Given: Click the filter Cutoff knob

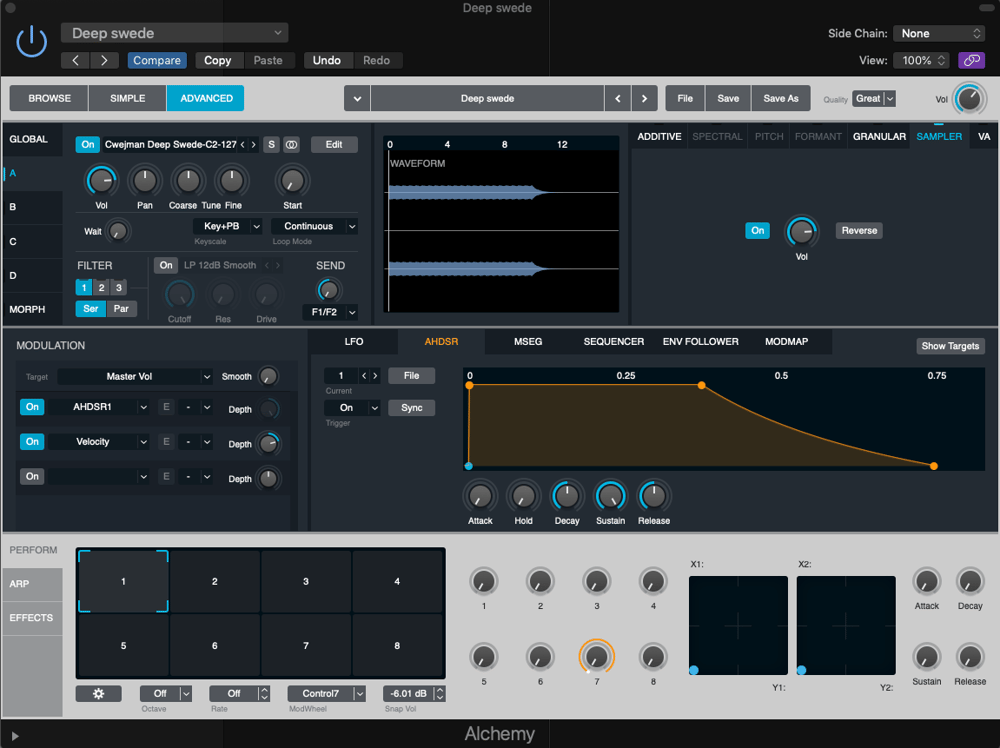Looking at the screenshot, I should [x=179, y=295].
